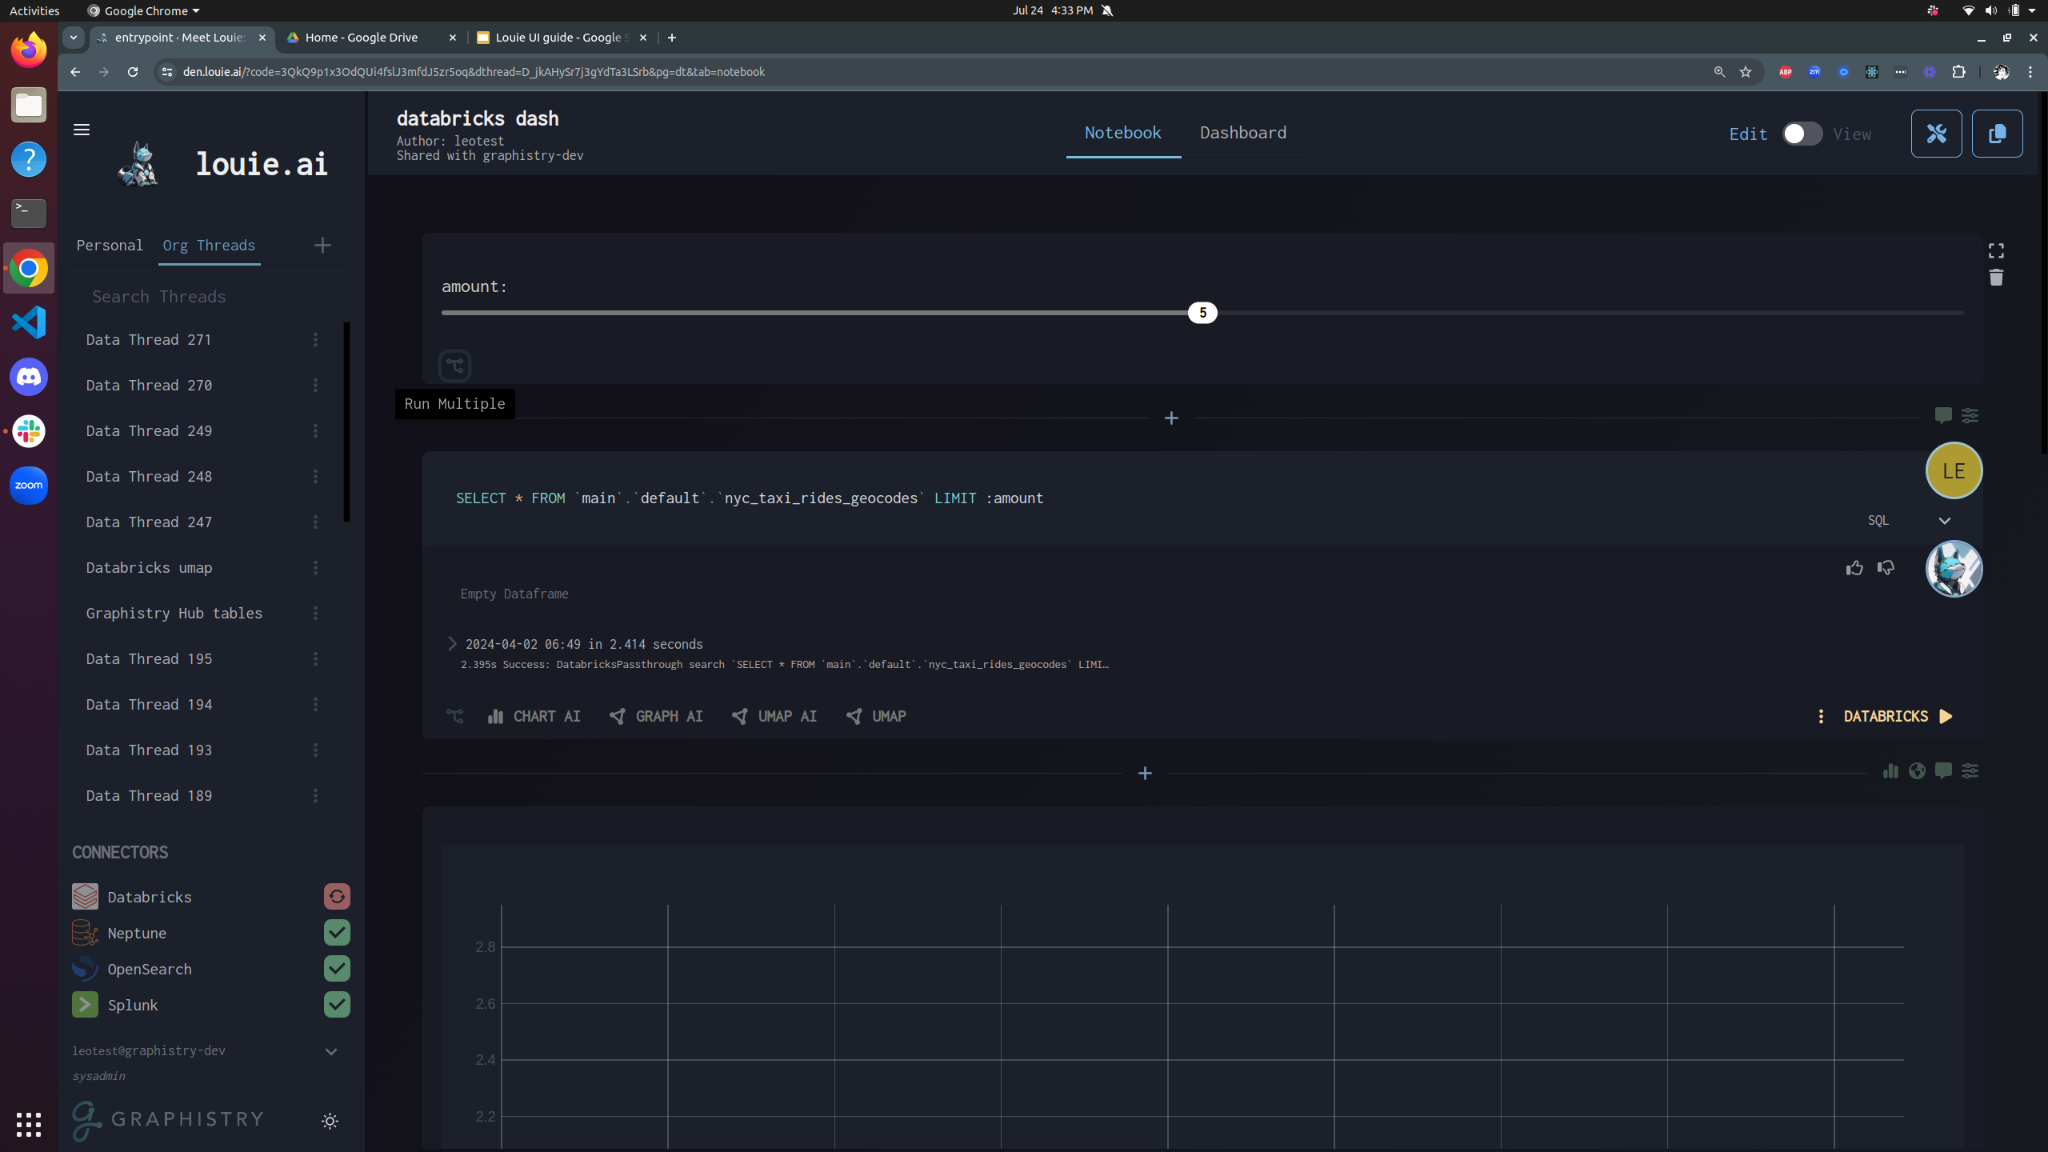Click the SQL query text
The width and height of the screenshot is (2048, 1152).
pos(749,498)
